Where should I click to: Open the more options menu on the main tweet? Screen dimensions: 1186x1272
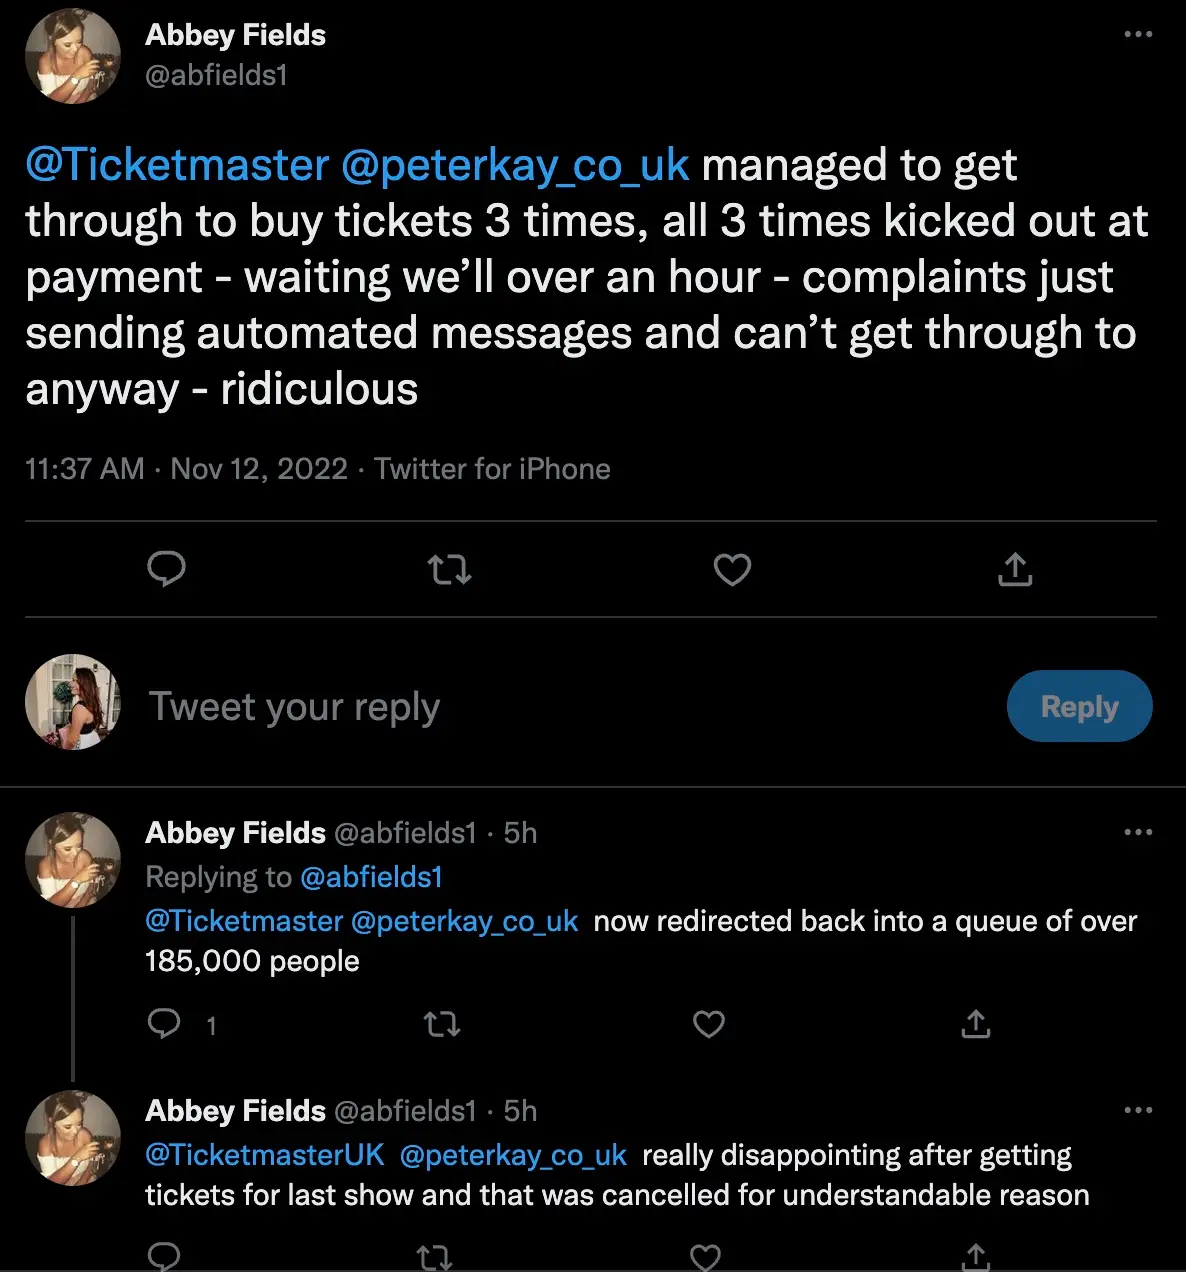tap(1137, 33)
